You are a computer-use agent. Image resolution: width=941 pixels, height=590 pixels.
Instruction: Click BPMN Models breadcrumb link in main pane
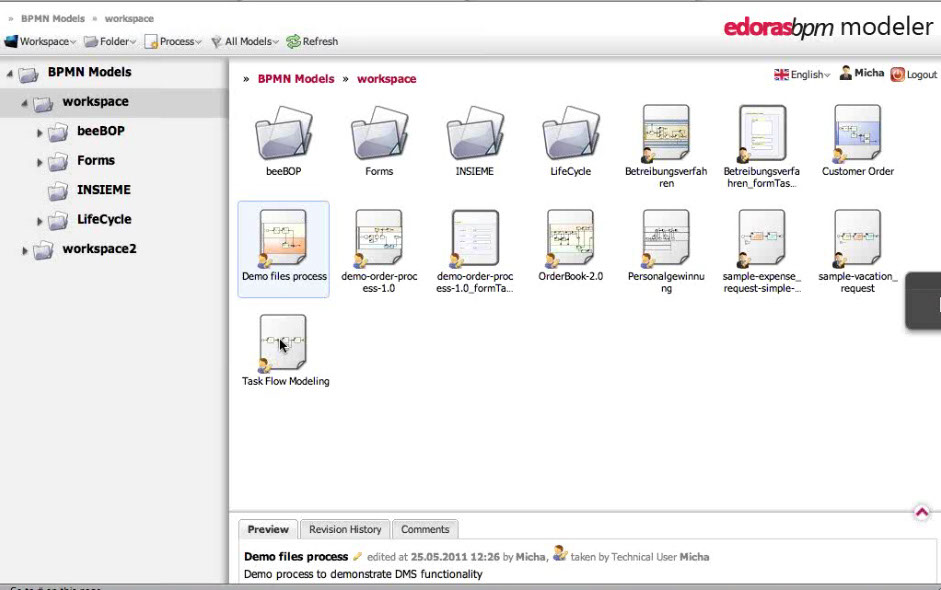coord(296,79)
